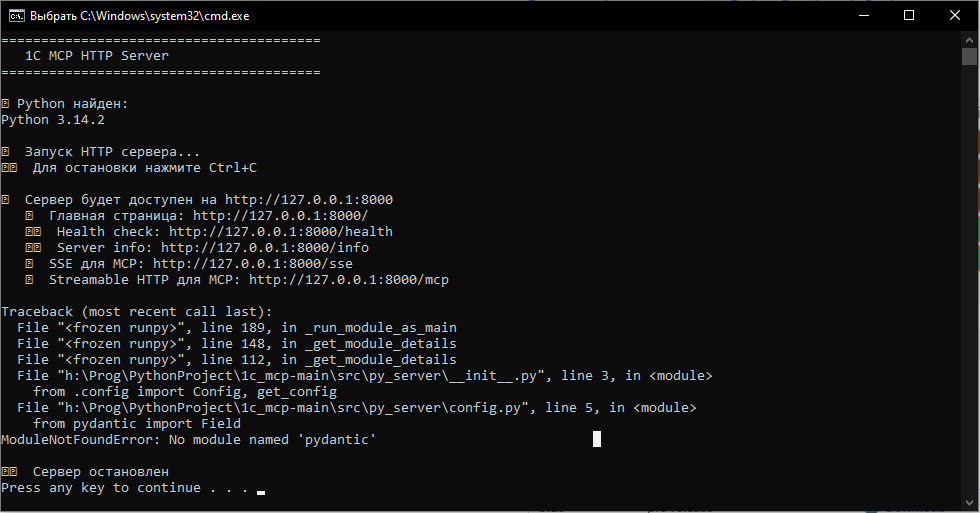
Task: Click the __init__.py file path in traceback
Action: (x=304, y=376)
